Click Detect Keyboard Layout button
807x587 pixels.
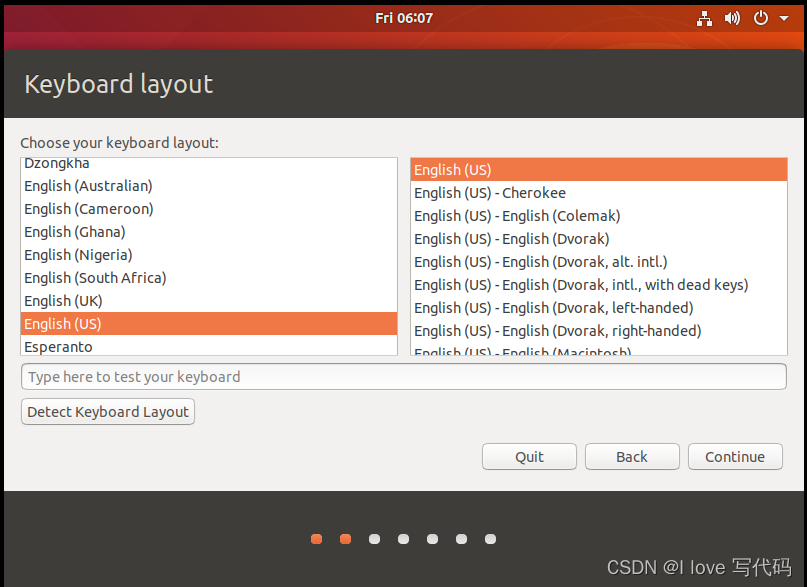108,412
